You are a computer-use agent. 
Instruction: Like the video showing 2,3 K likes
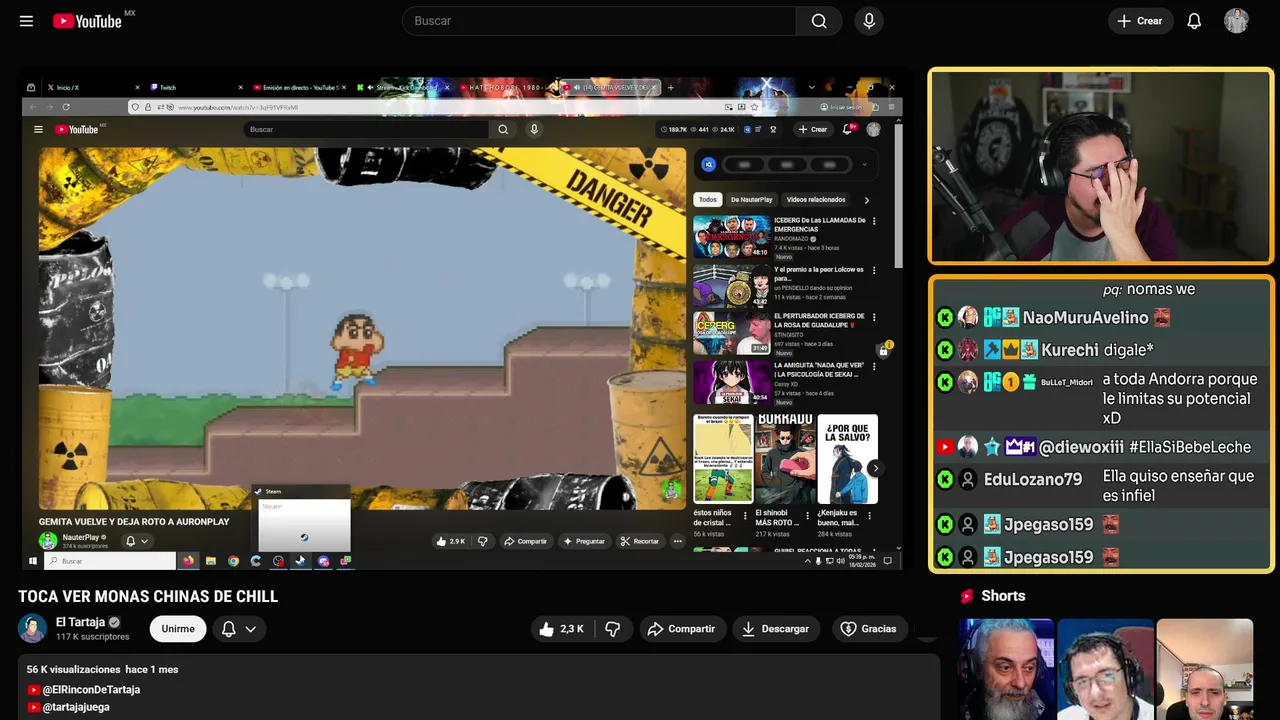click(561, 629)
